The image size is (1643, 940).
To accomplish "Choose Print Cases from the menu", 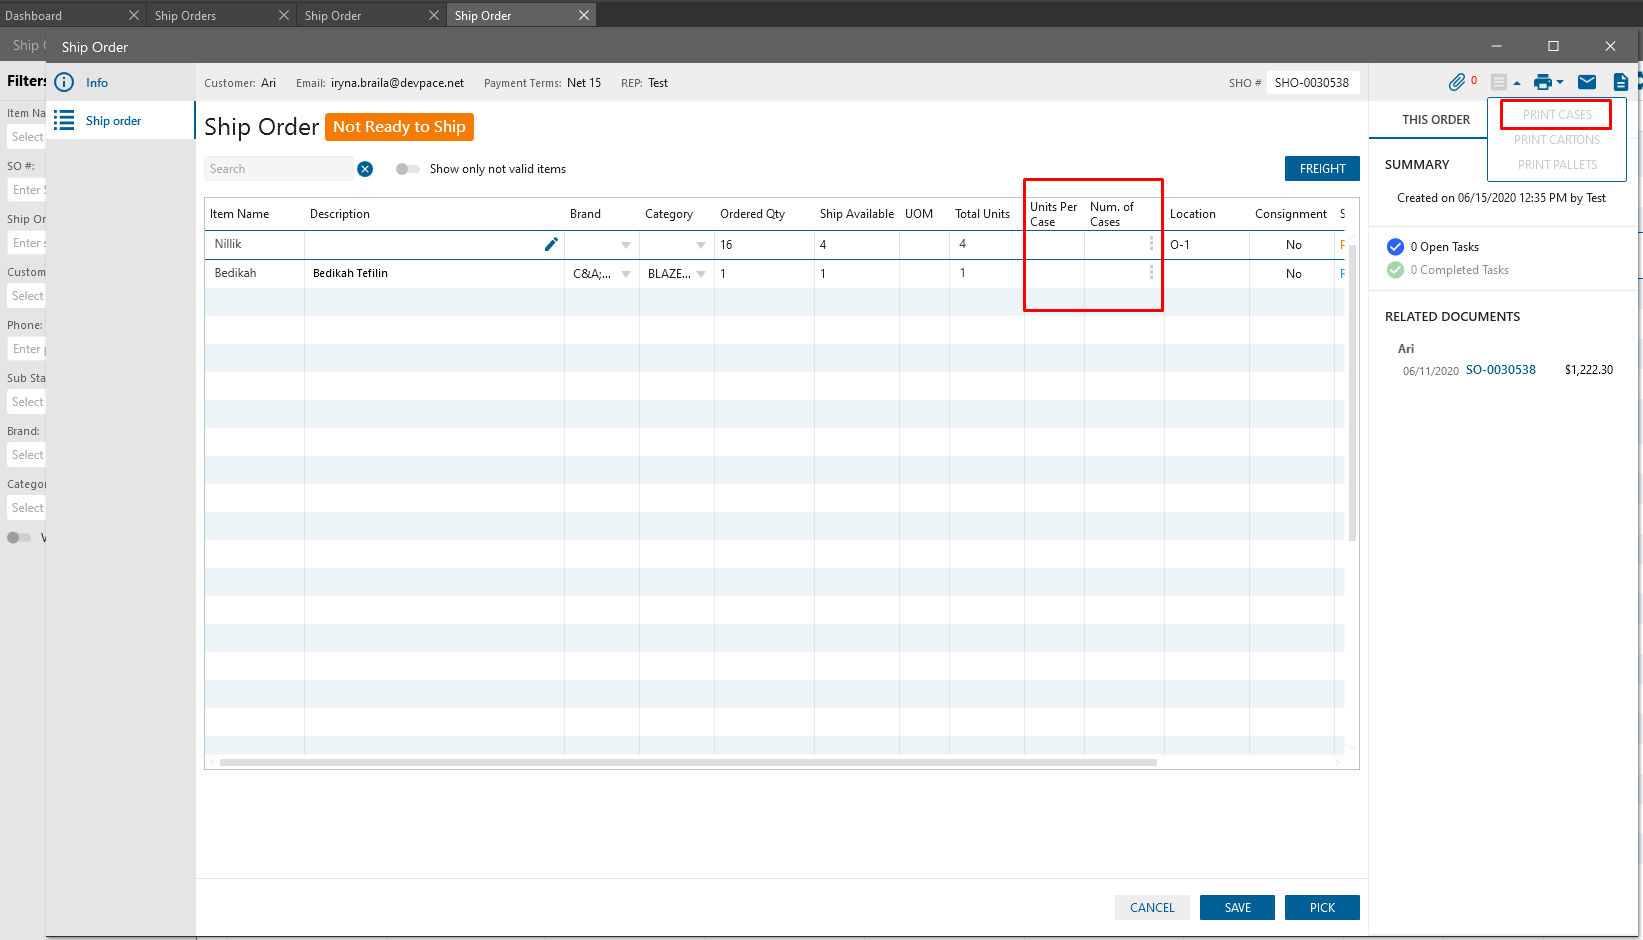I will click(1557, 115).
